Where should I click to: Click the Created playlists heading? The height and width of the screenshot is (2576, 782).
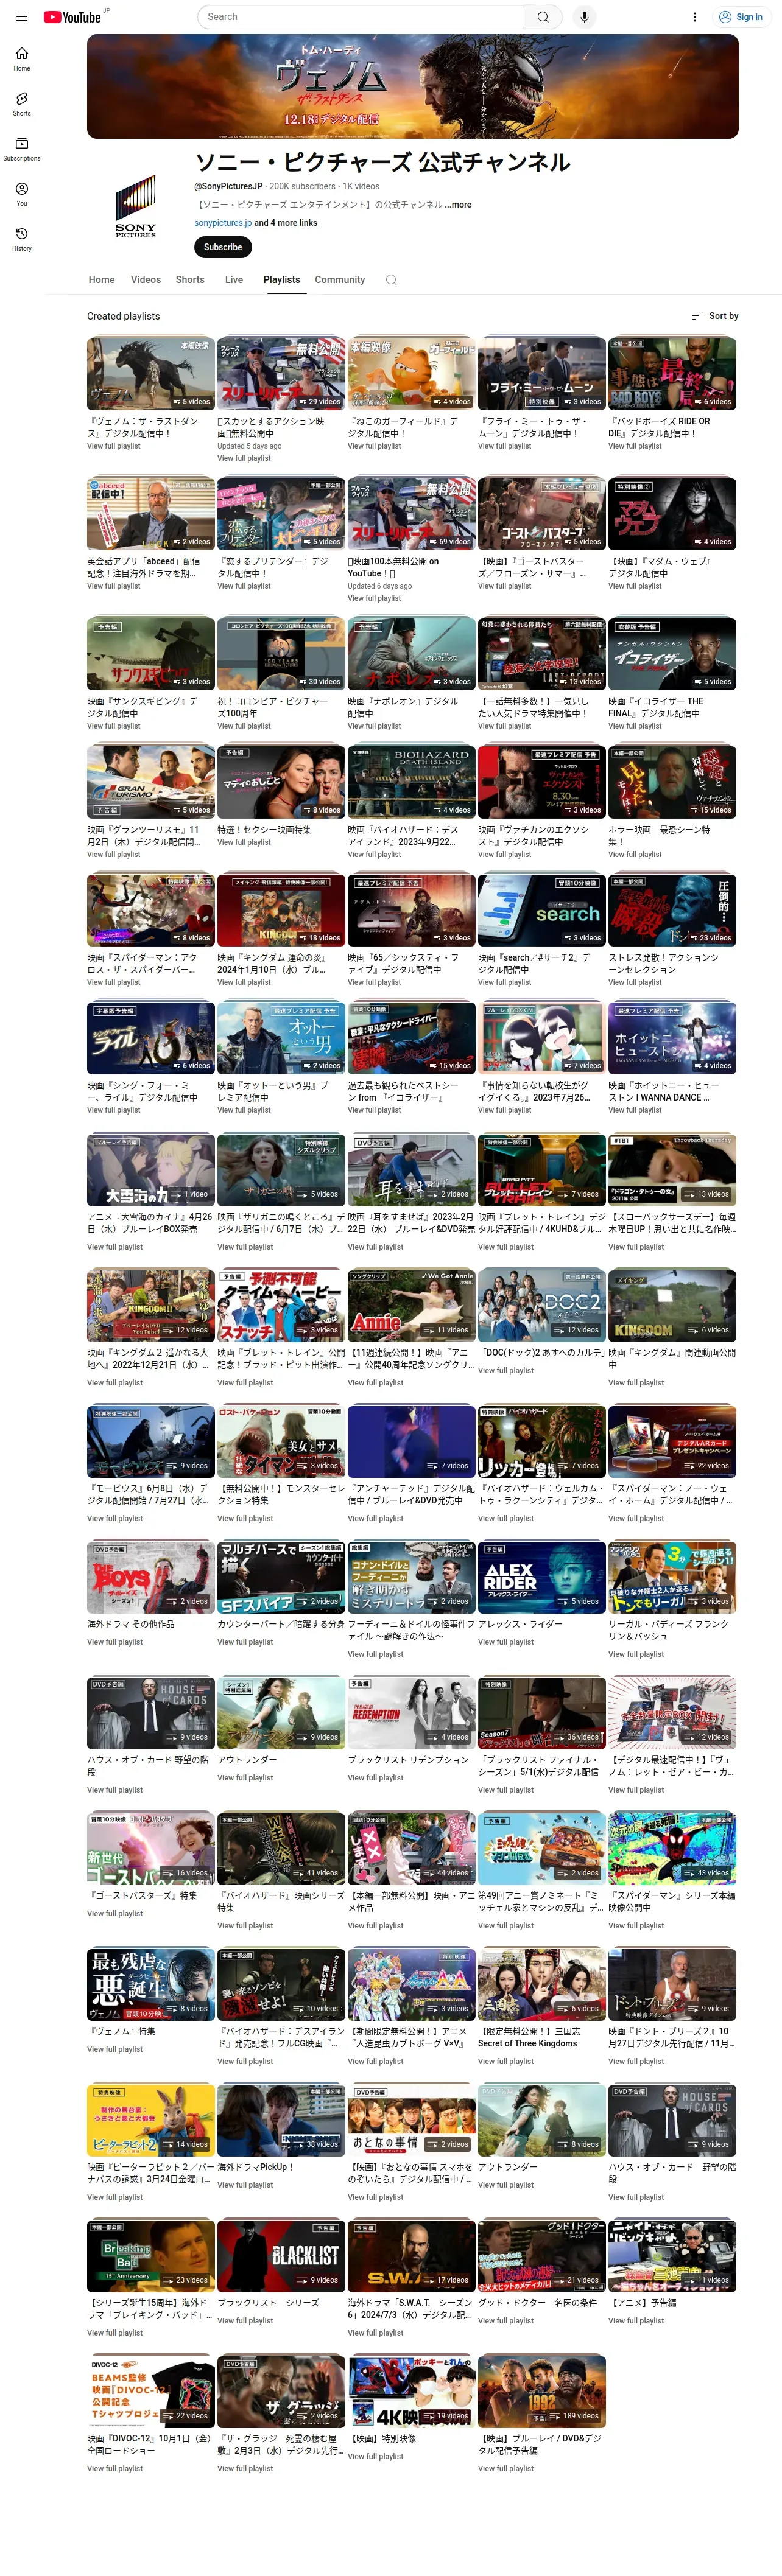click(x=123, y=316)
